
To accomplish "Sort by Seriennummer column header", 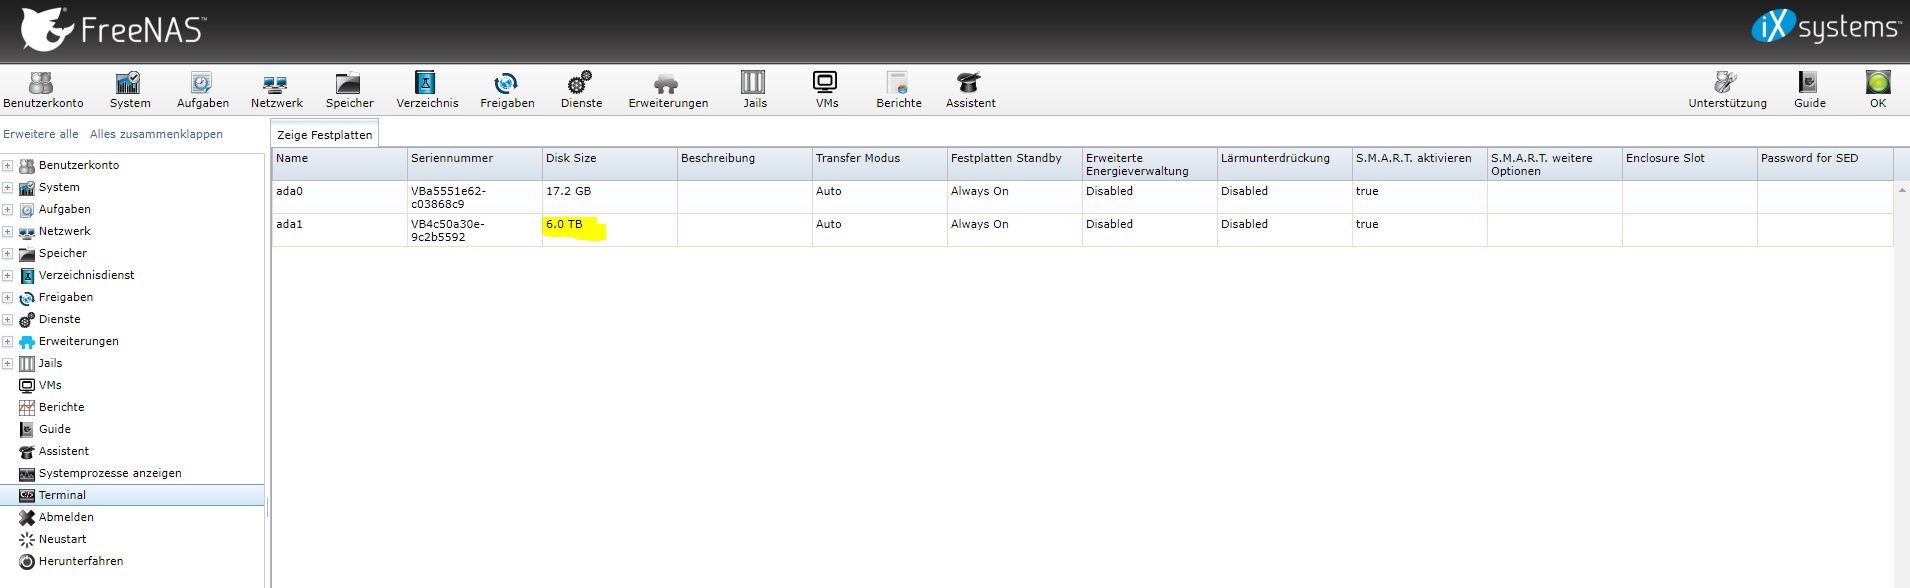I will [x=474, y=164].
